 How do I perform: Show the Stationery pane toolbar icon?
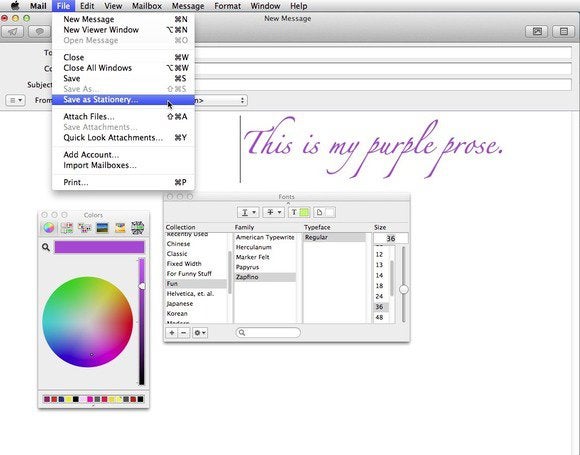point(564,31)
